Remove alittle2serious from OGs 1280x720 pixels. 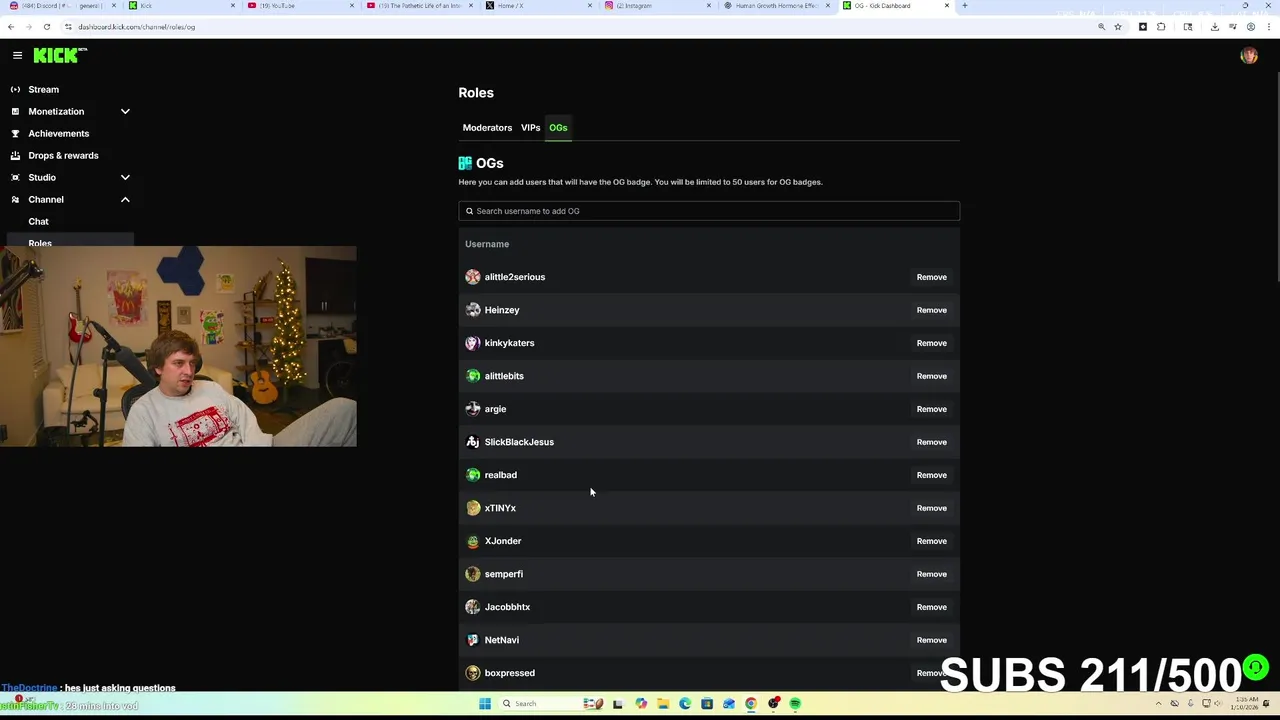931,277
